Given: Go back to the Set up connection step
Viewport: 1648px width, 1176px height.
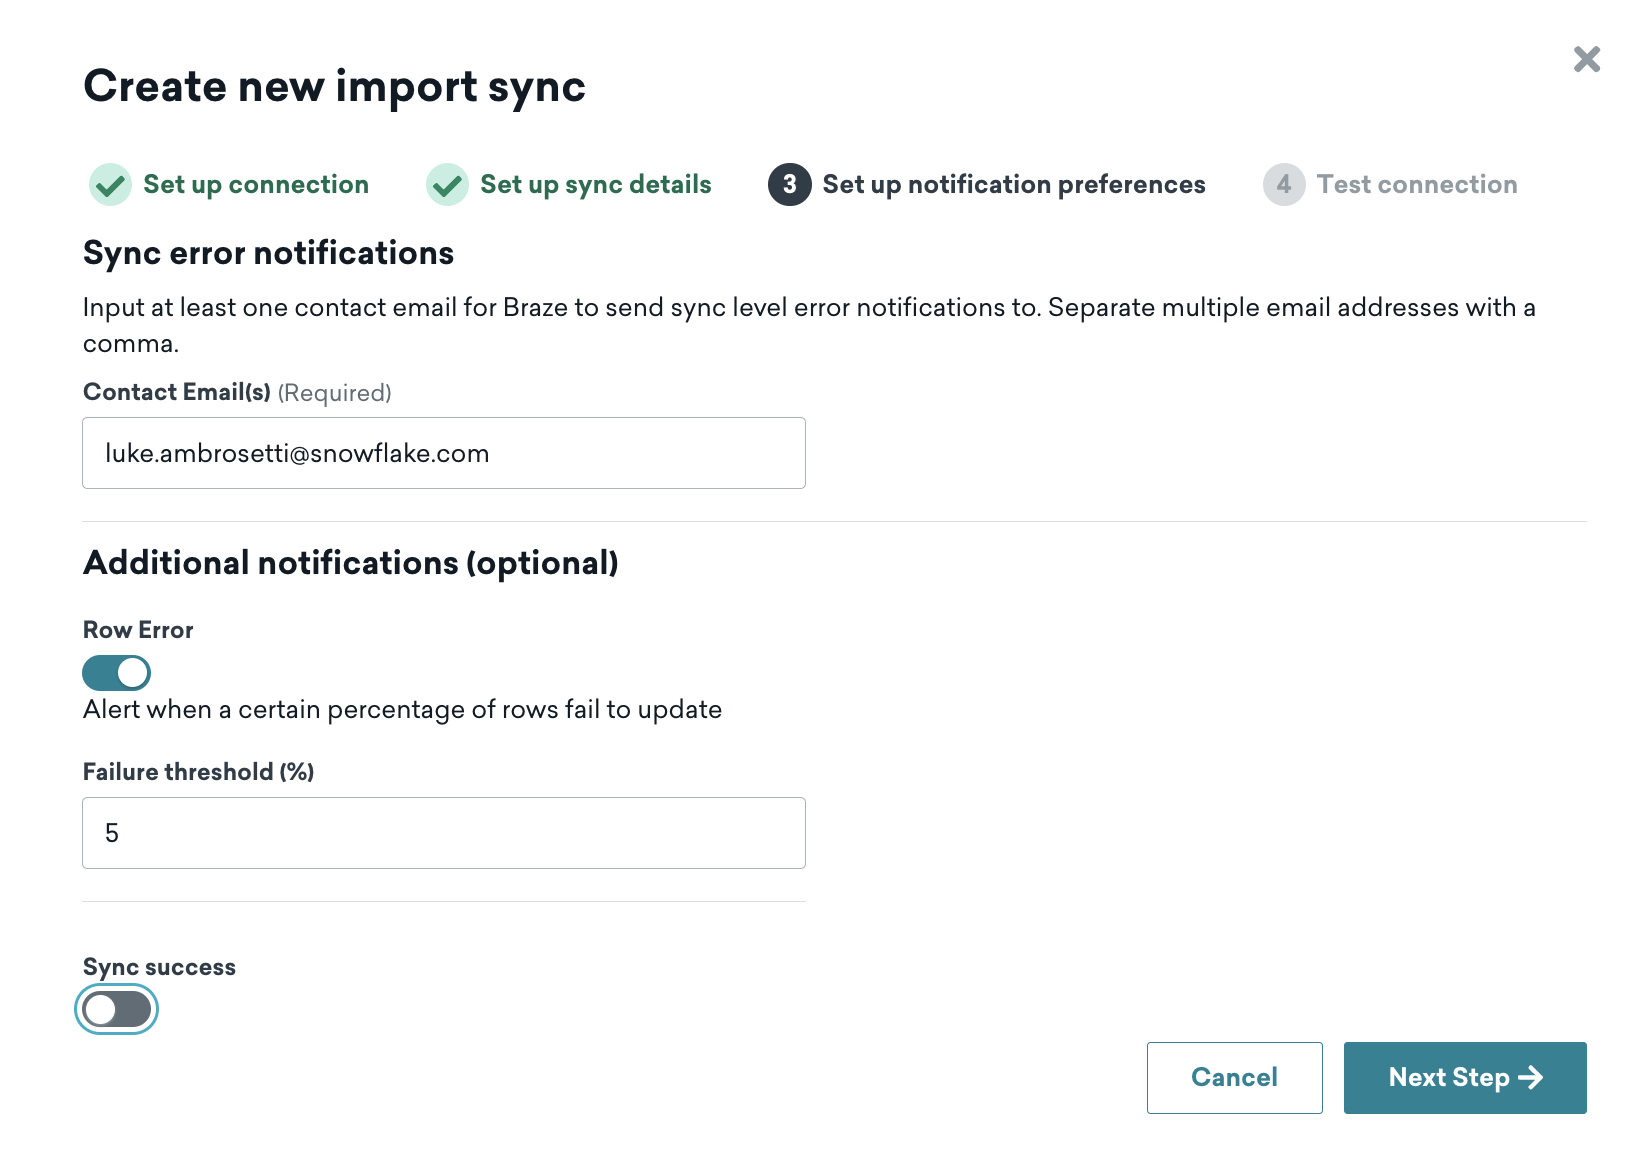Looking at the screenshot, I should tap(255, 185).
